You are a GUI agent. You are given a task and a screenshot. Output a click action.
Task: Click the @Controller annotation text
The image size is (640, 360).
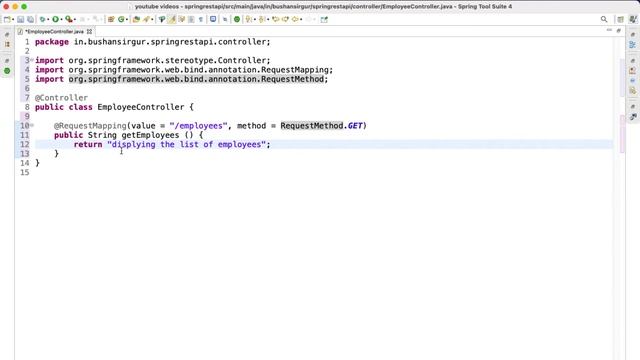[x=61, y=98]
